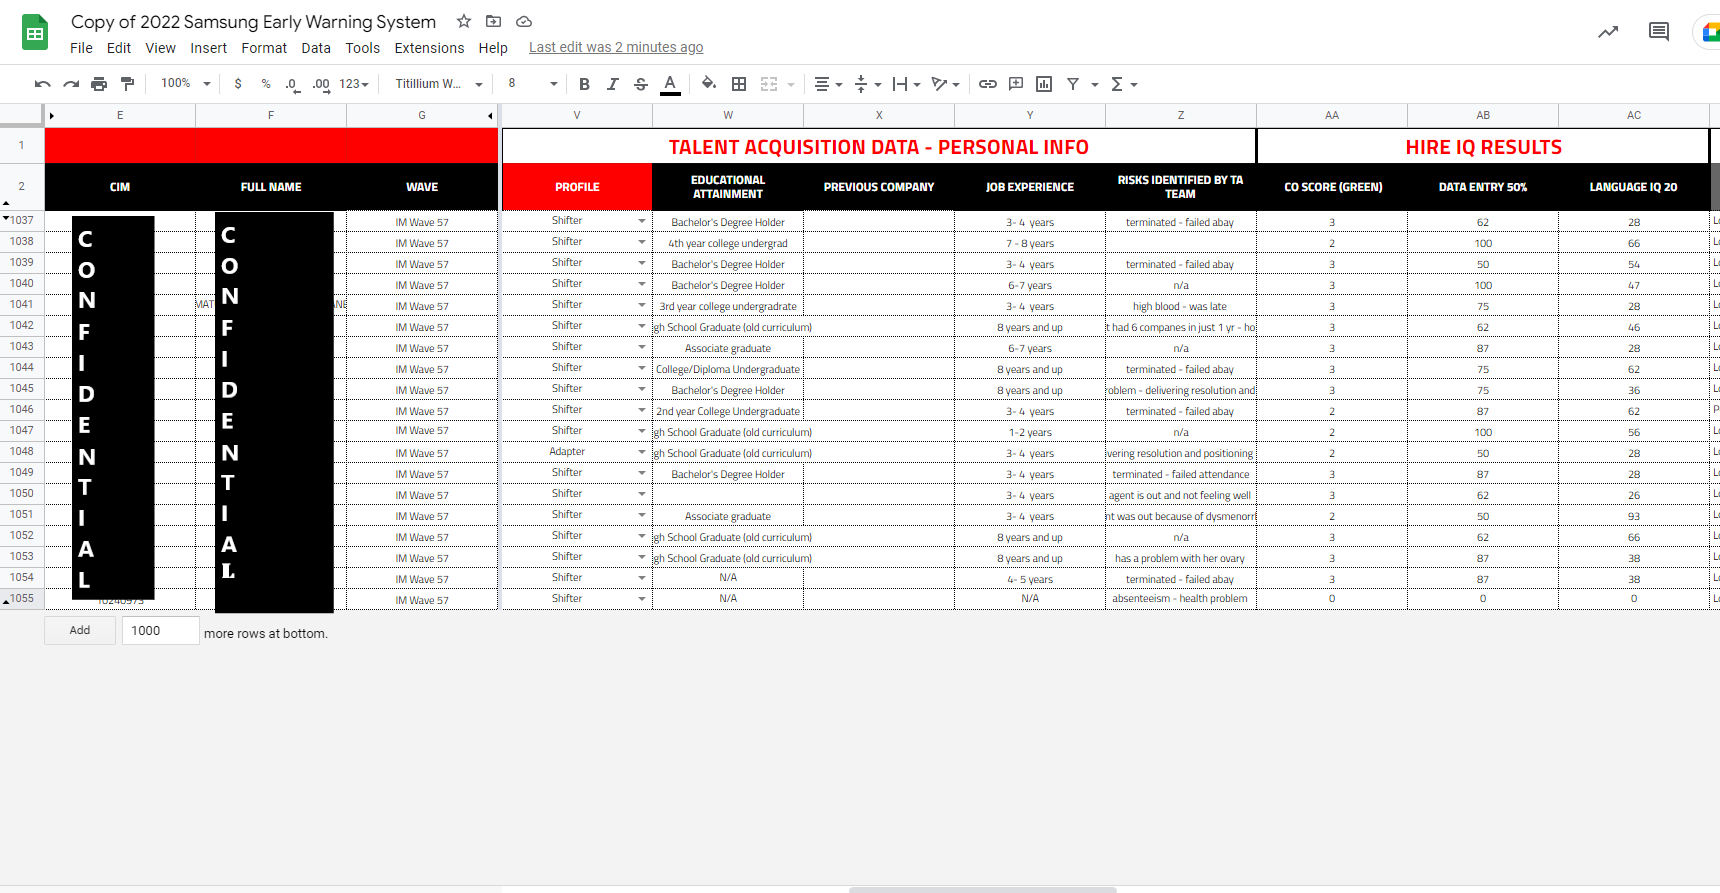Insert a link
Viewport: 1720px width, 893px height.
[x=988, y=84]
